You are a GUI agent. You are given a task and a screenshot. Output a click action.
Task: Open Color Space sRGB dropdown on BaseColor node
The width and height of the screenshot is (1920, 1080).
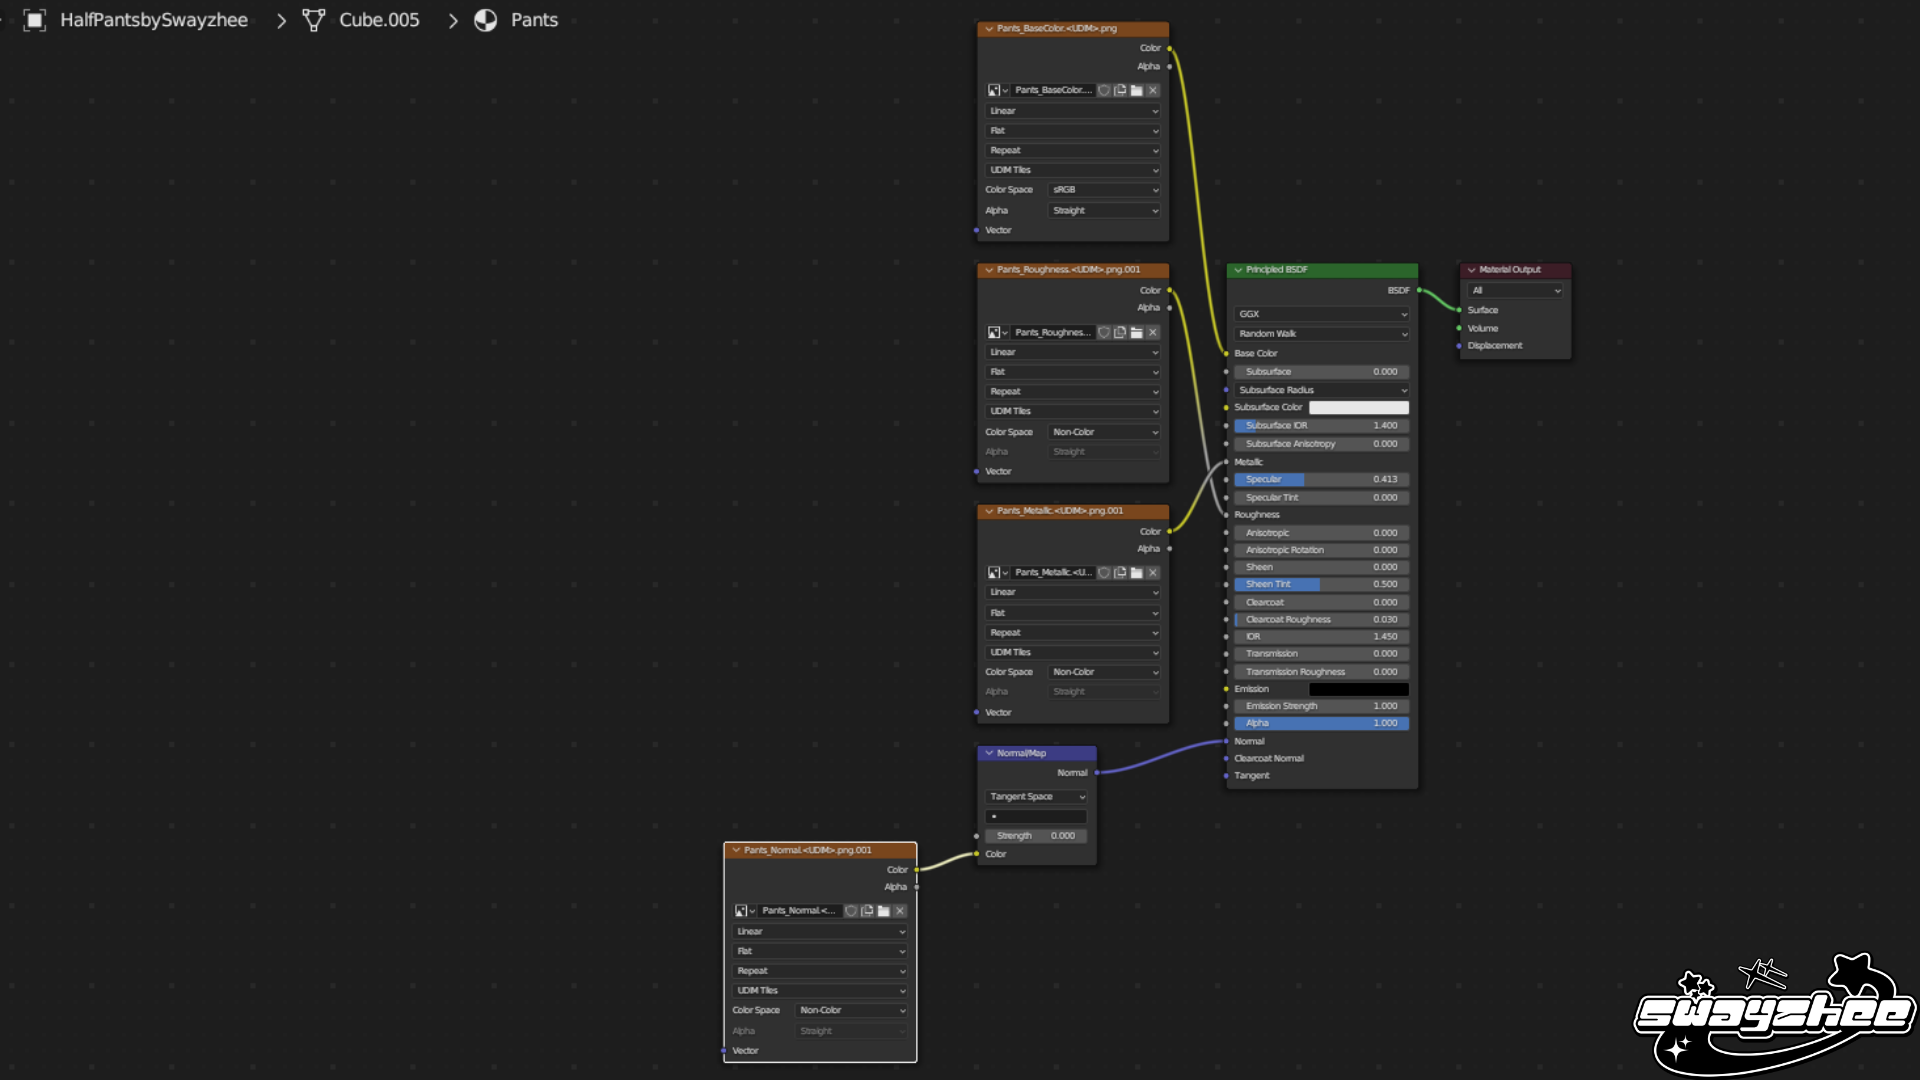pos(1105,190)
